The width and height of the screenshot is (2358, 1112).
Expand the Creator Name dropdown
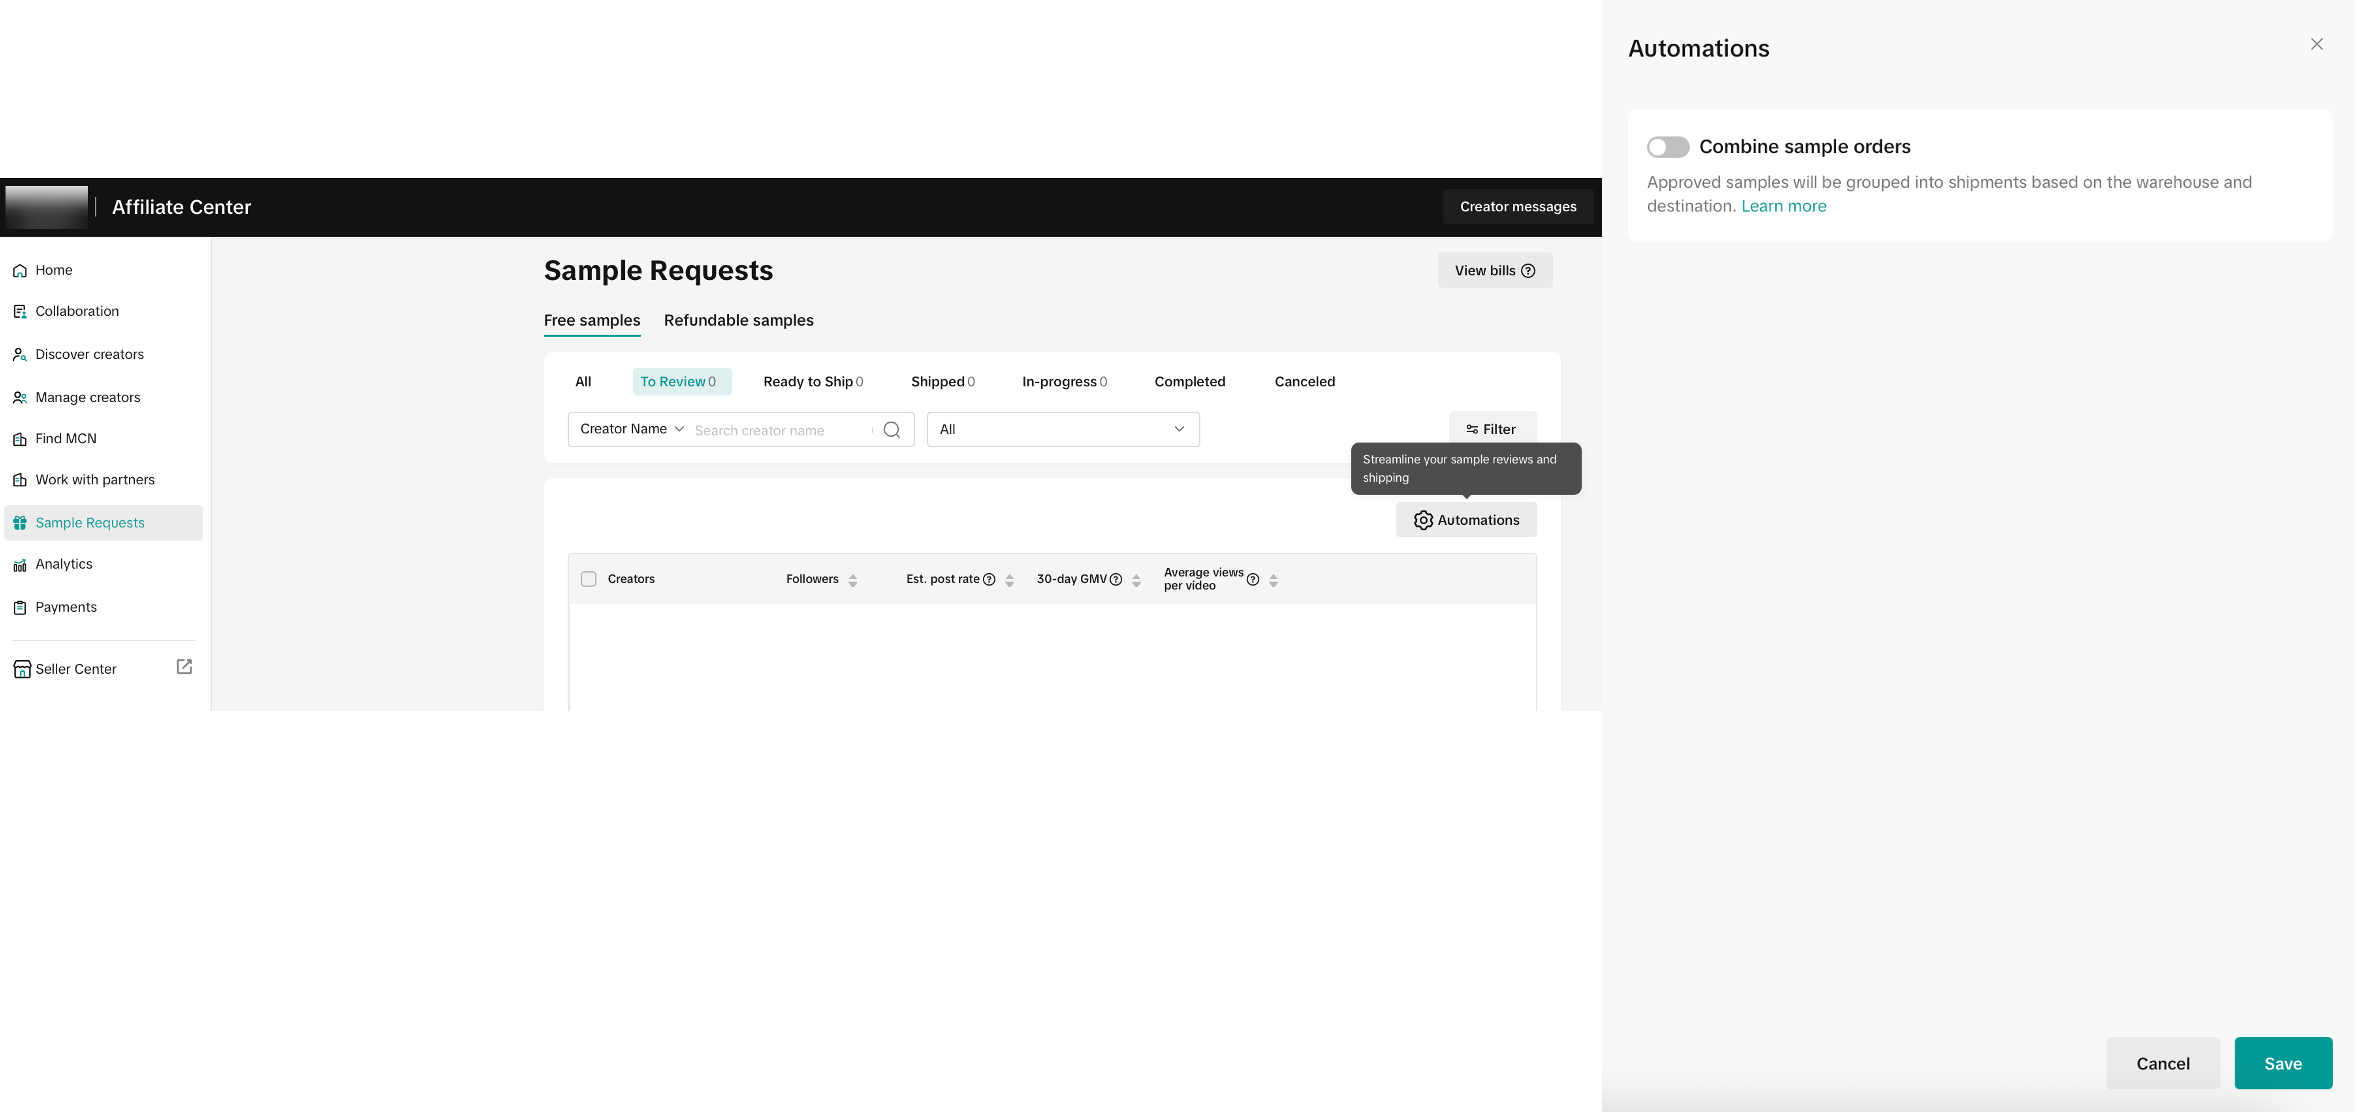coord(632,429)
